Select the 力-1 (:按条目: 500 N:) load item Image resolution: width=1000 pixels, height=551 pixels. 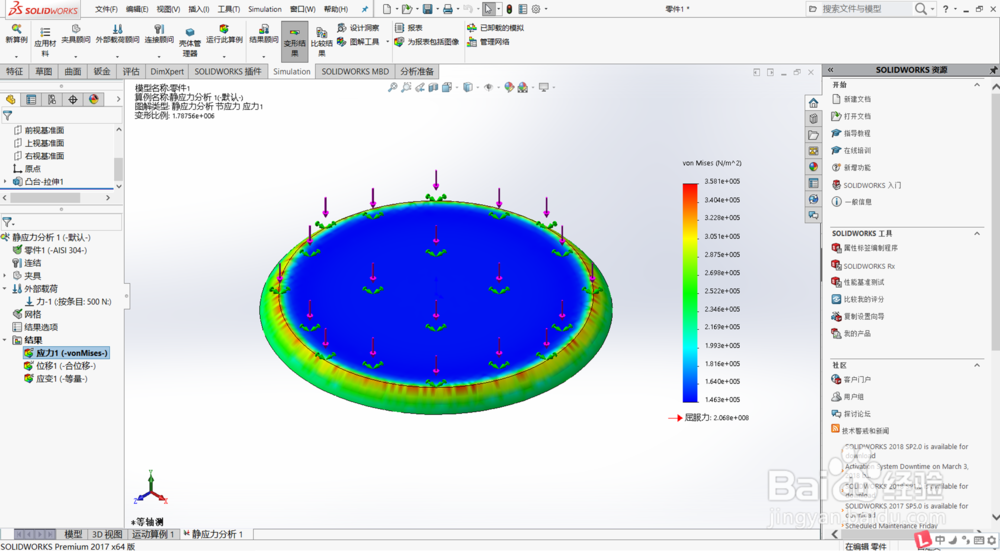pyautogui.click(x=74, y=302)
